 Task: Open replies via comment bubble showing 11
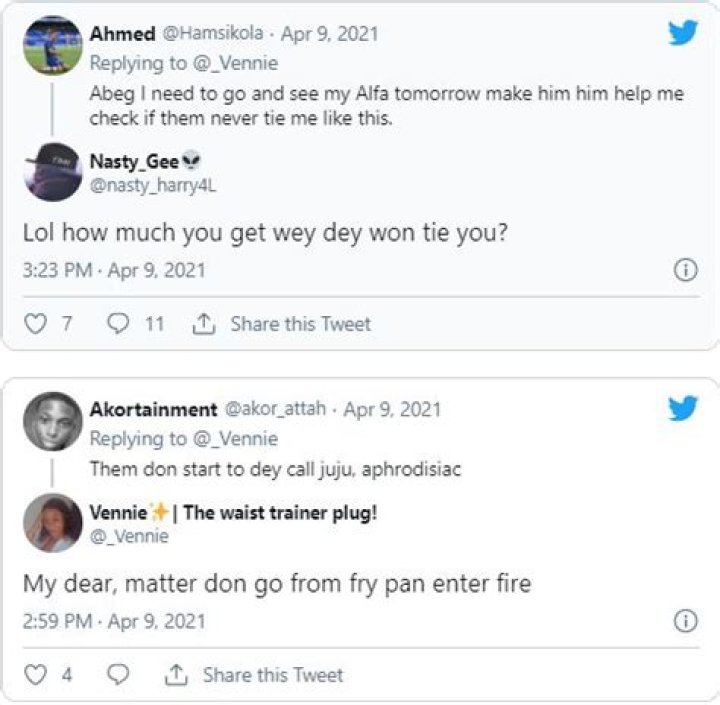point(118,324)
